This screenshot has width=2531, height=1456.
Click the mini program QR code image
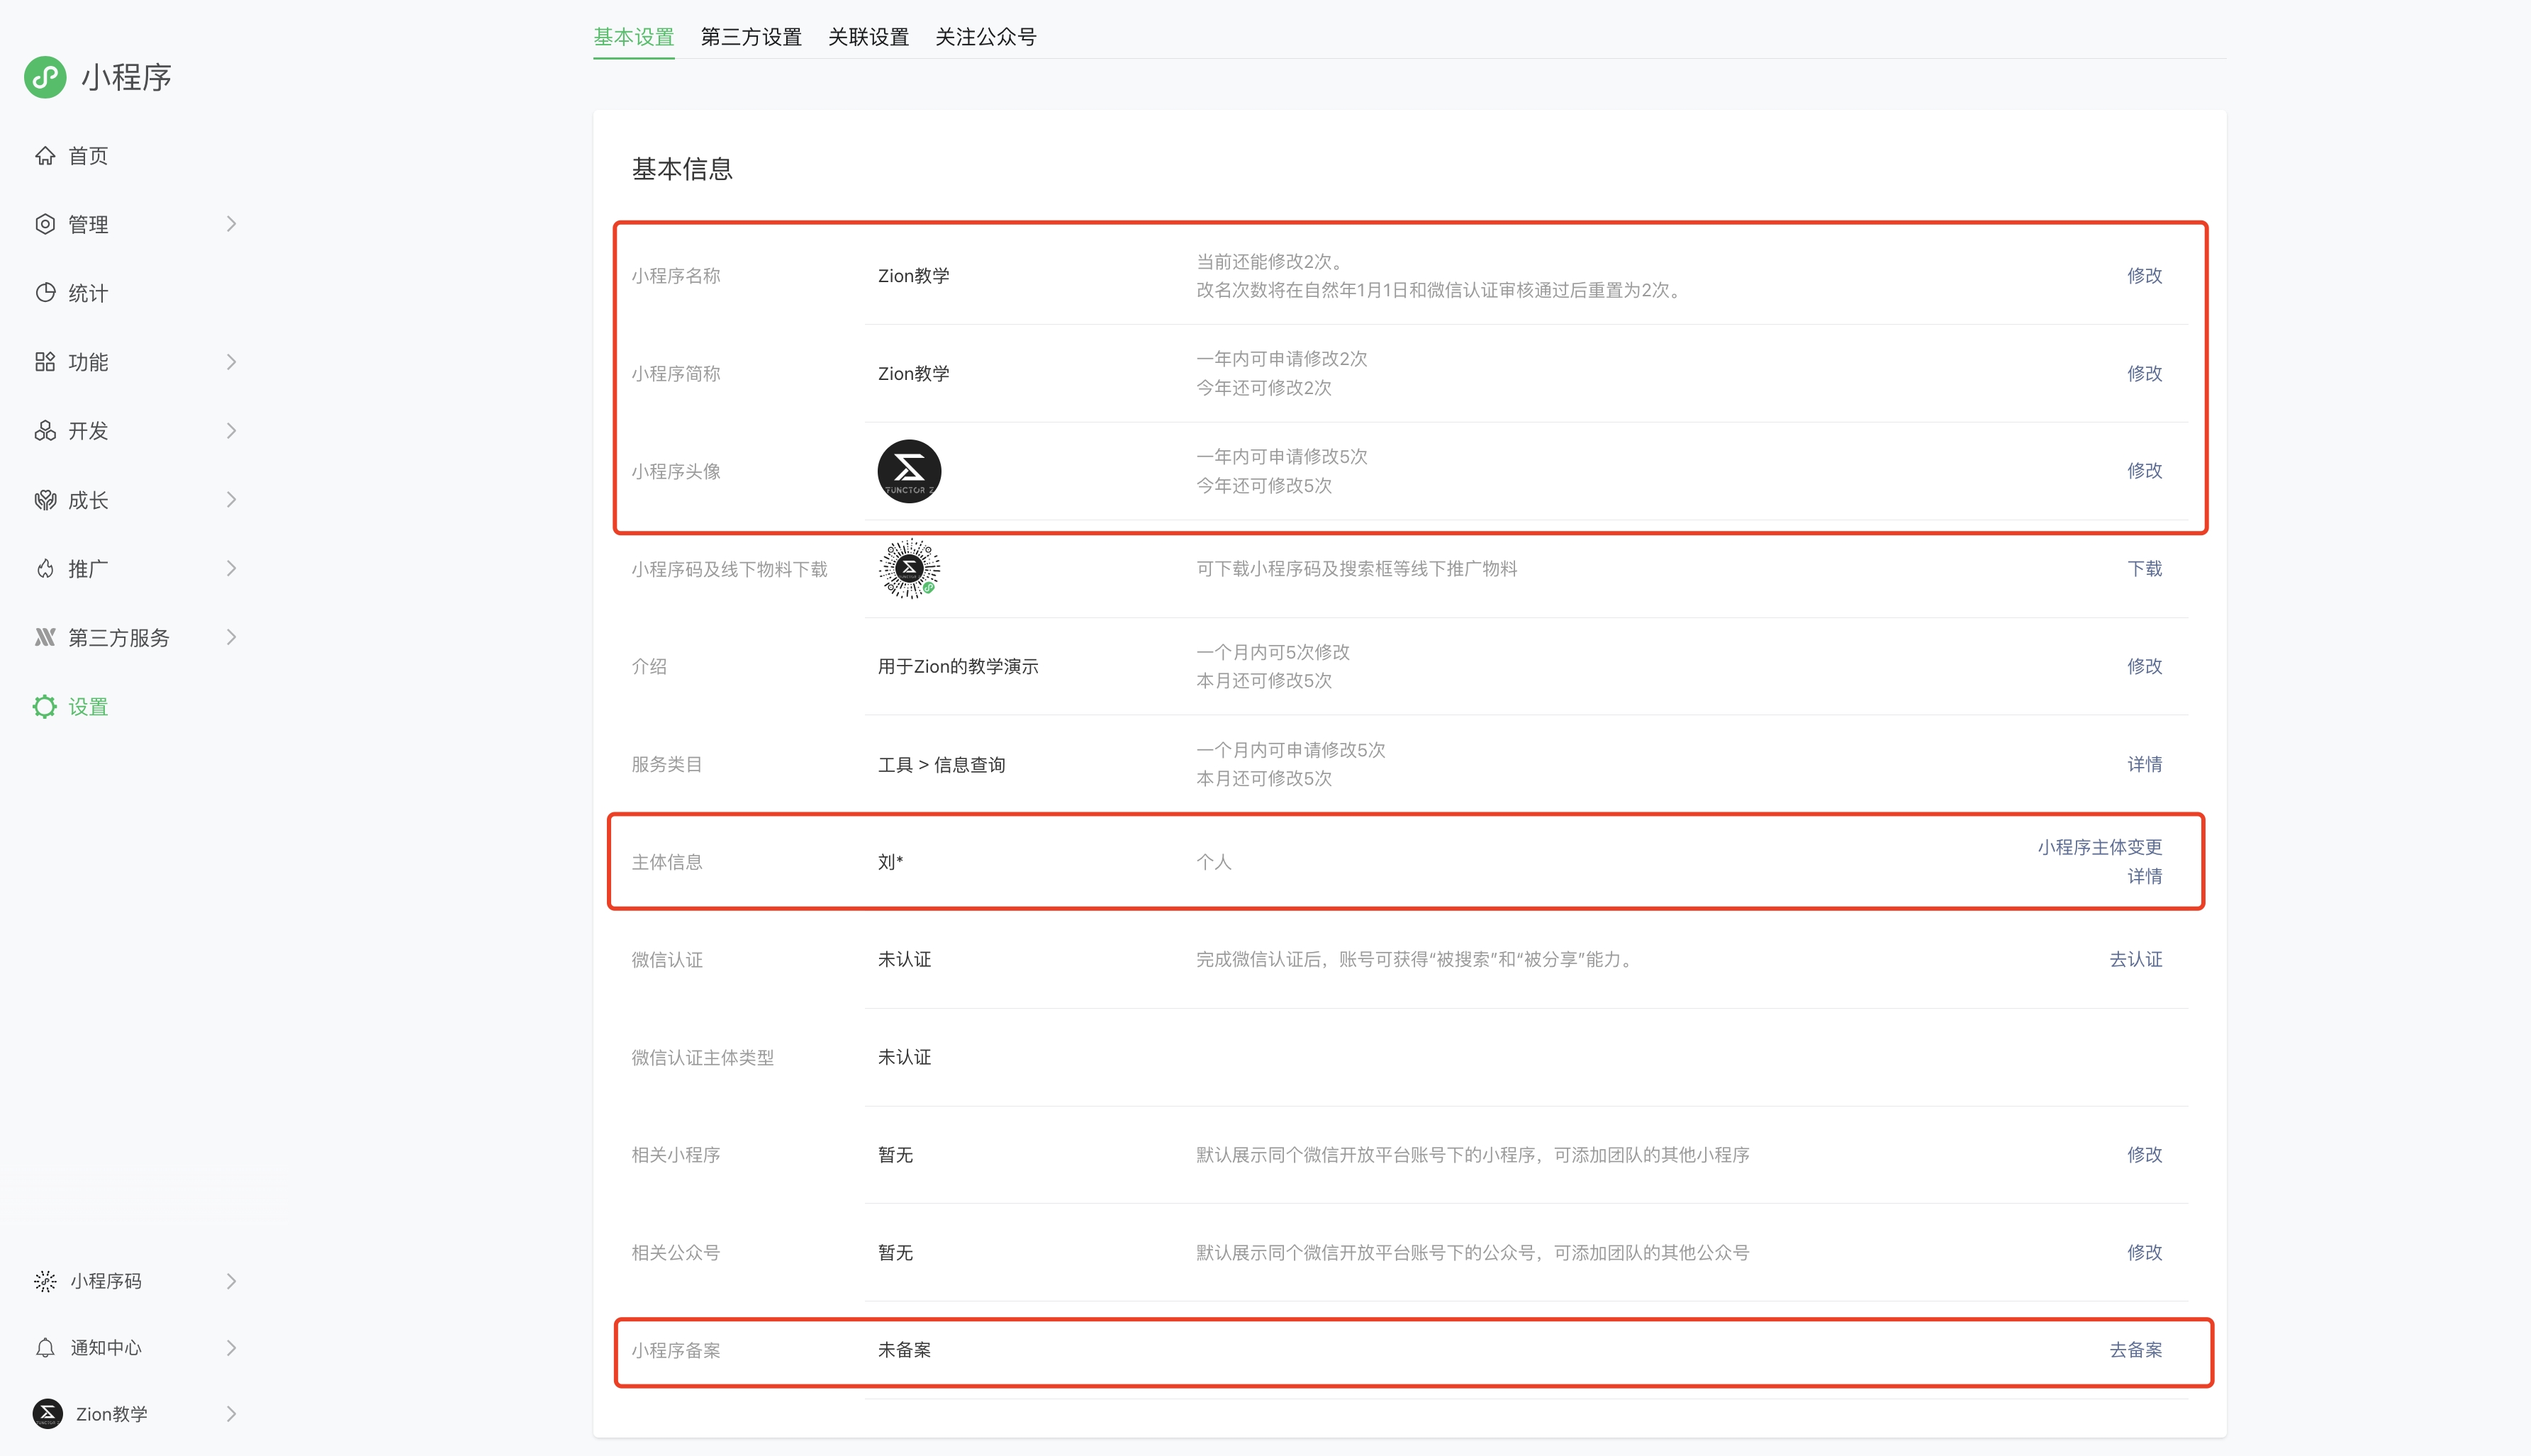[909, 569]
